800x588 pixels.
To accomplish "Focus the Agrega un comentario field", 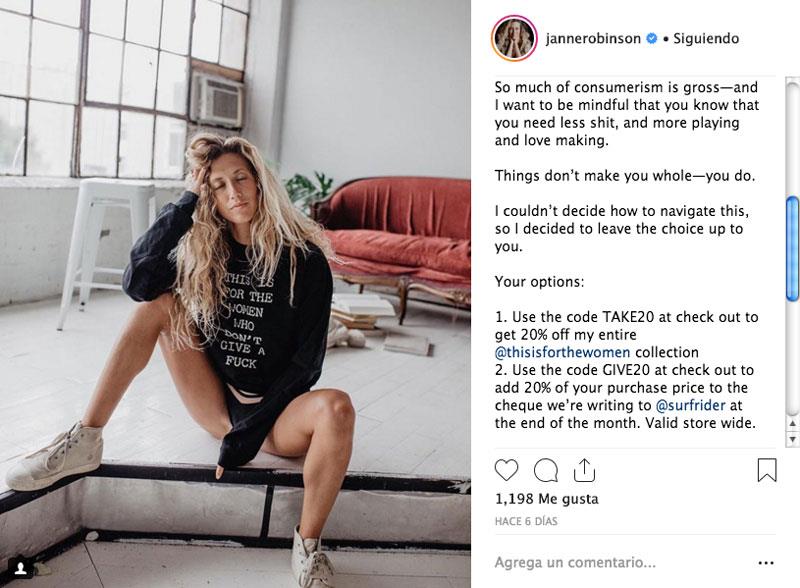I will pyautogui.click(x=622, y=562).
